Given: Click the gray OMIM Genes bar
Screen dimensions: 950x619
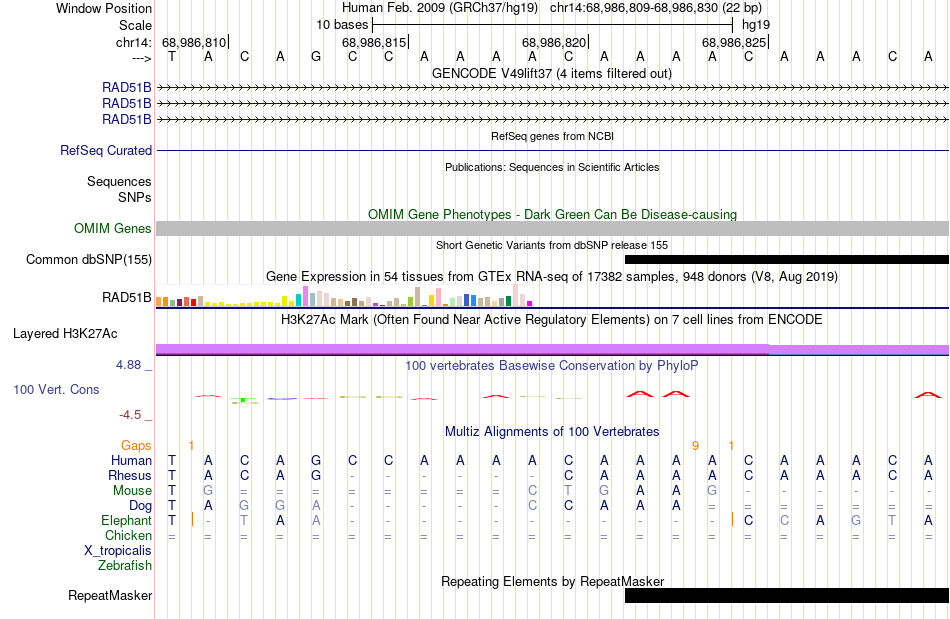Looking at the screenshot, I should (552, 228).
